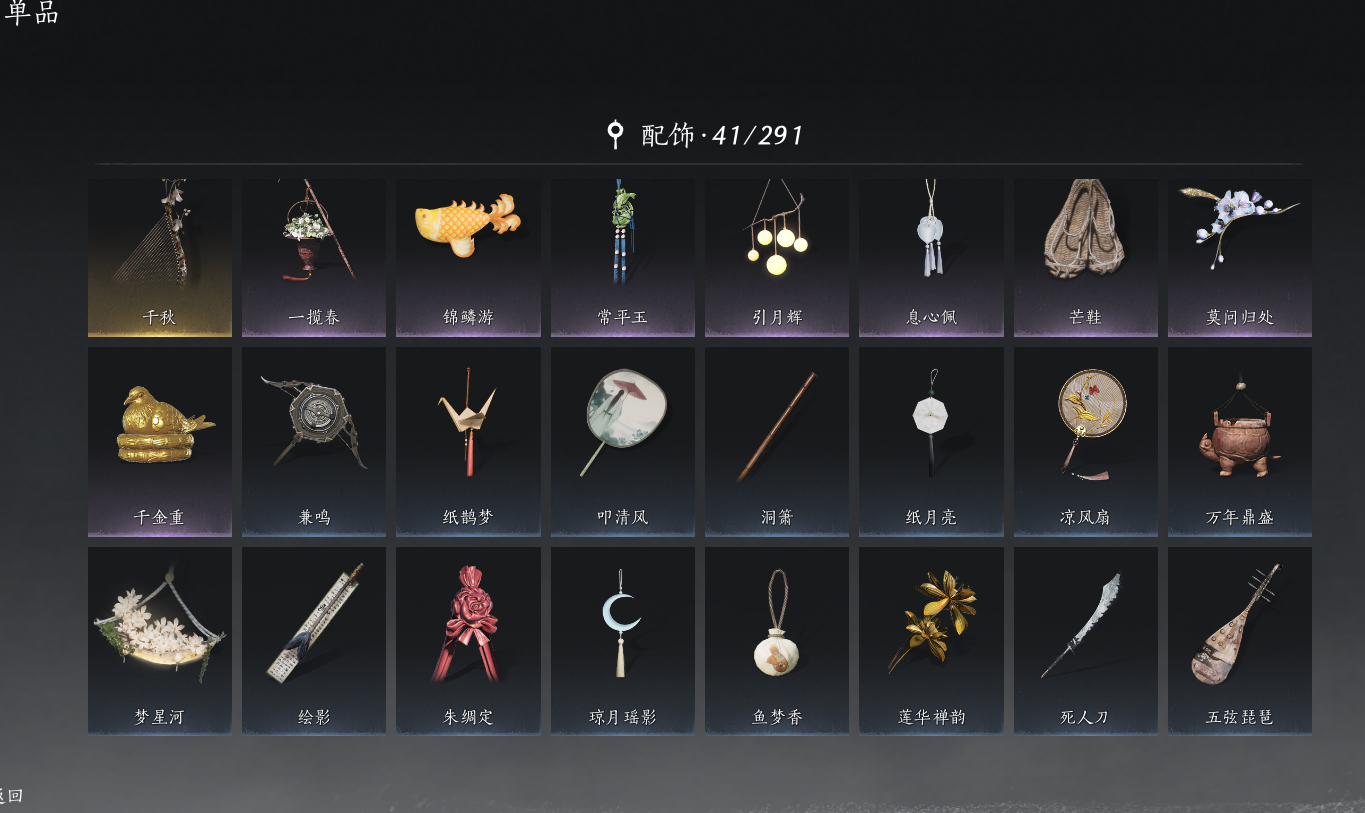Pick the 兼鸣 octagonal drum item
Viewport: 1365px width, 813px height.
tap(314, 442)
